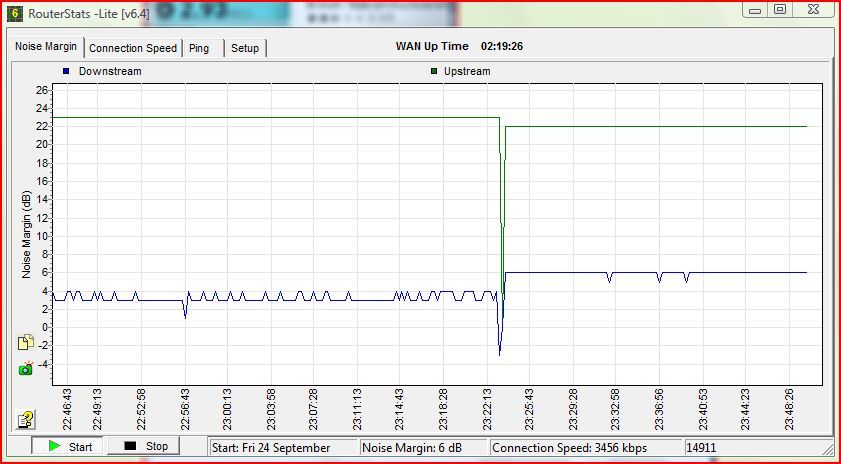The width and height of the screenshot is (841, 464).
Task: Click the copy graph icon
Action: click(26, 343)
